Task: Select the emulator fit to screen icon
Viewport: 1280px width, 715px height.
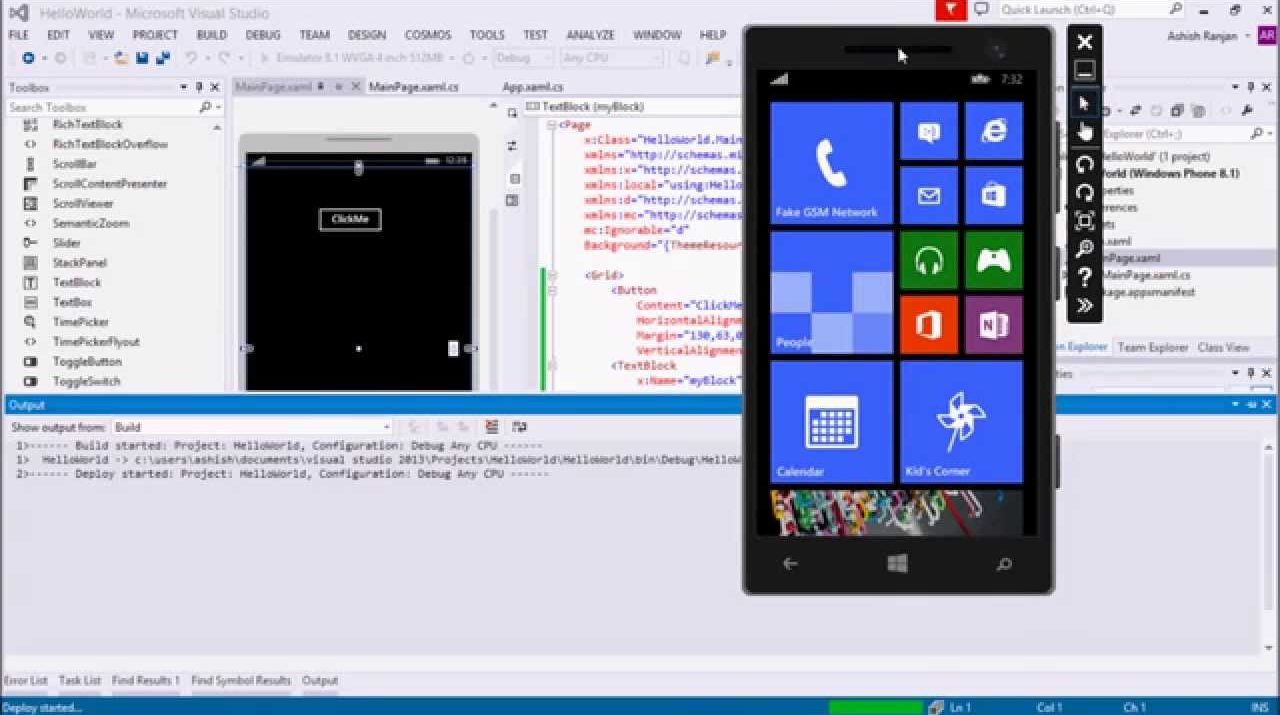Action: (x=1084, y=221)
